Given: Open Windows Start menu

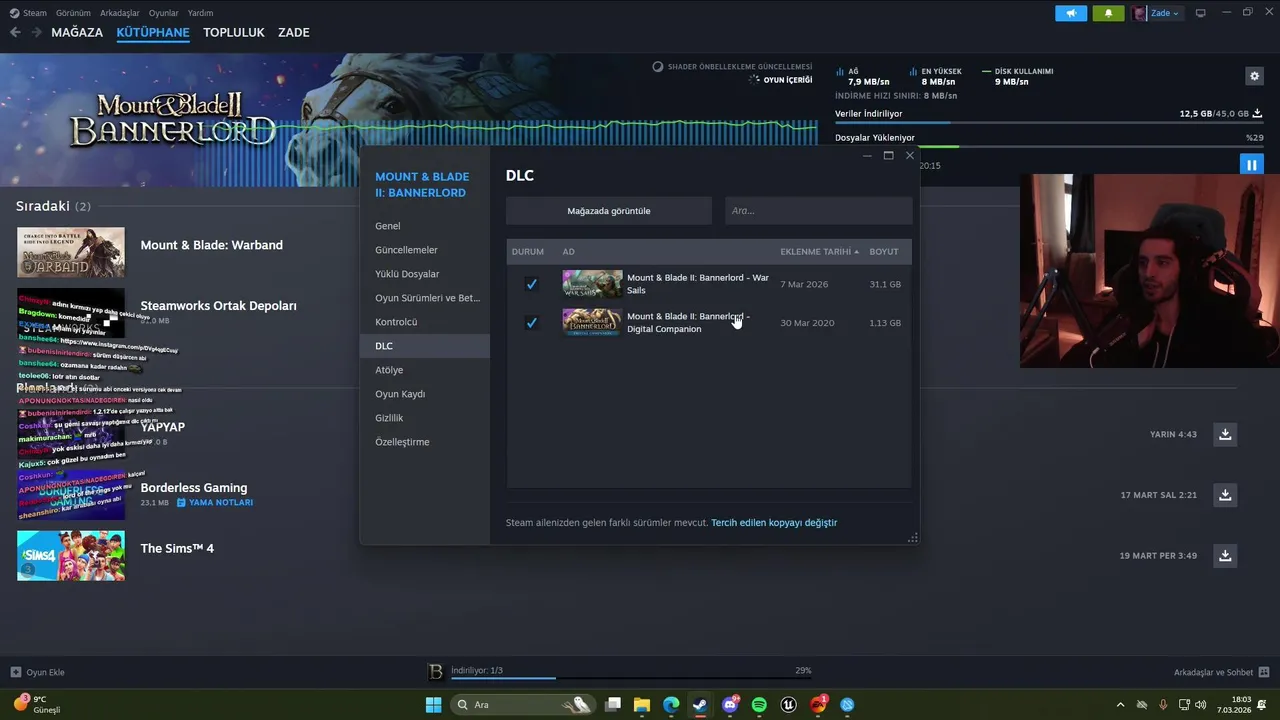Looking at the screenshot, I should click(433, 705).
